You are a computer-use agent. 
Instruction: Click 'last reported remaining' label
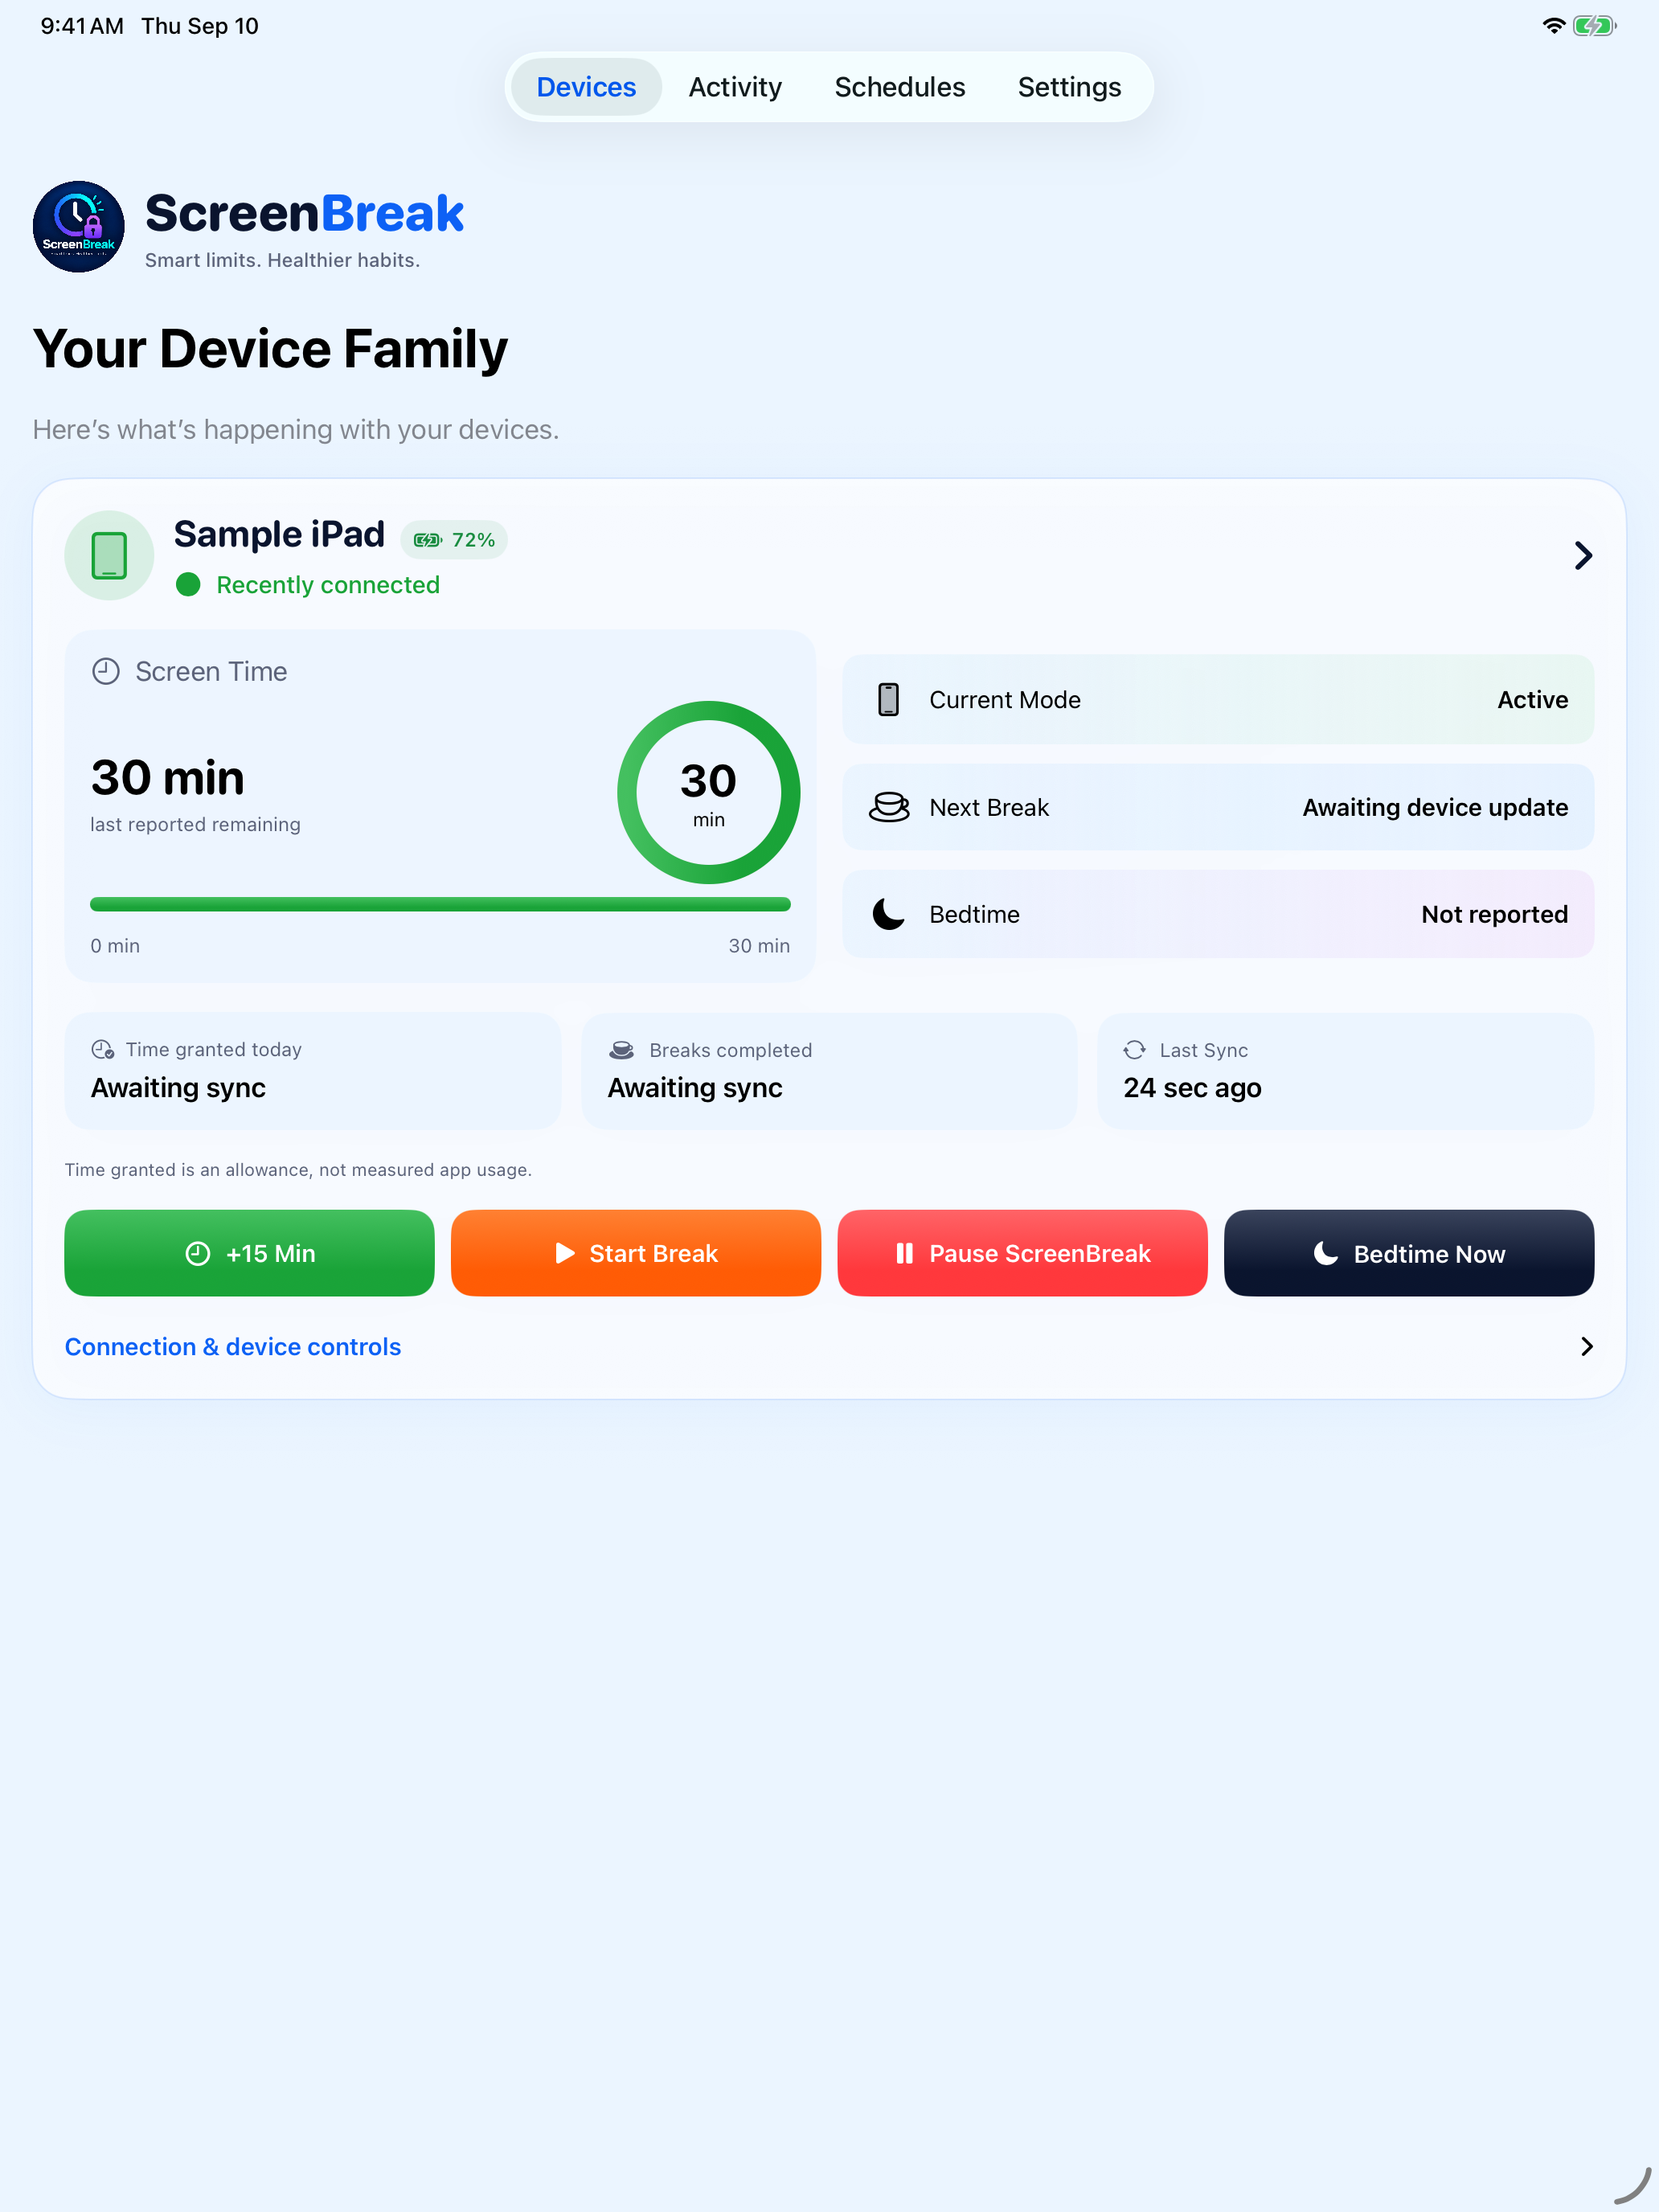(195, 824)
